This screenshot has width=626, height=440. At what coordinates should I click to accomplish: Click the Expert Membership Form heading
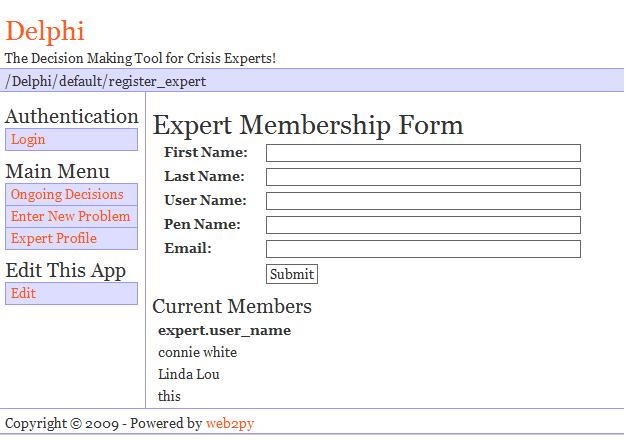point(308,125)
